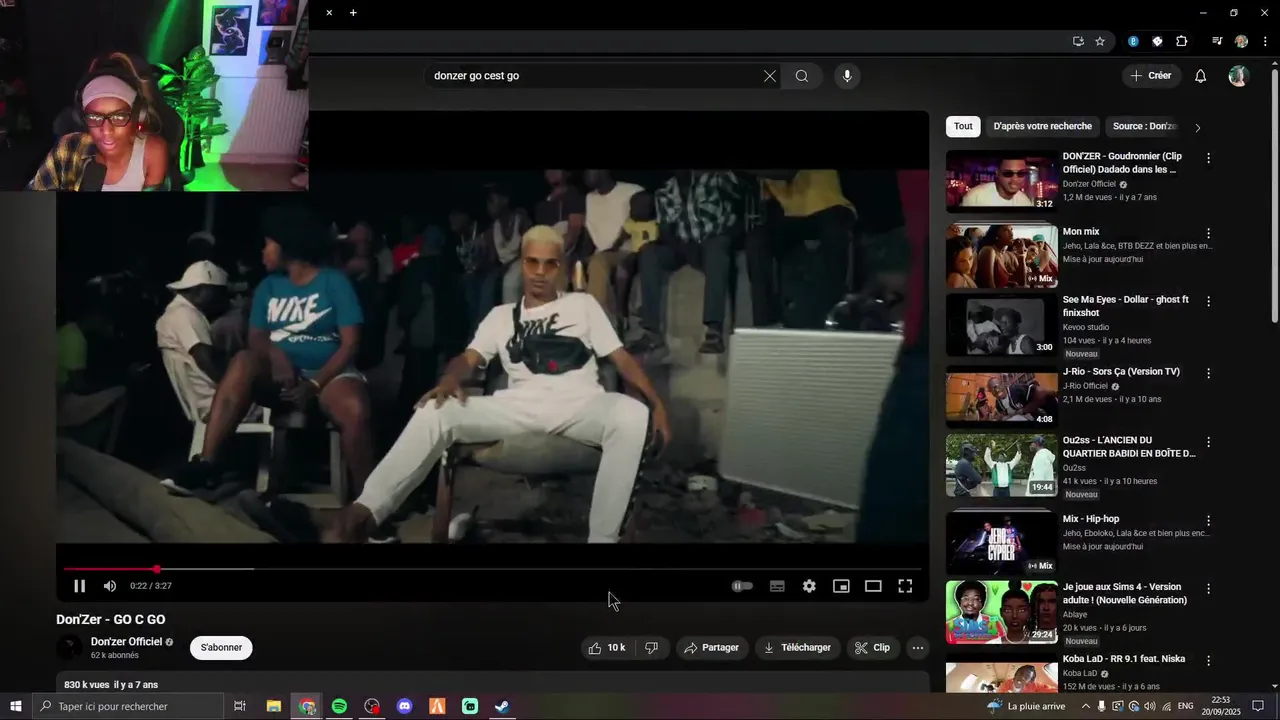
Task: Mute the video volume
Action: (x=110, y=586)
